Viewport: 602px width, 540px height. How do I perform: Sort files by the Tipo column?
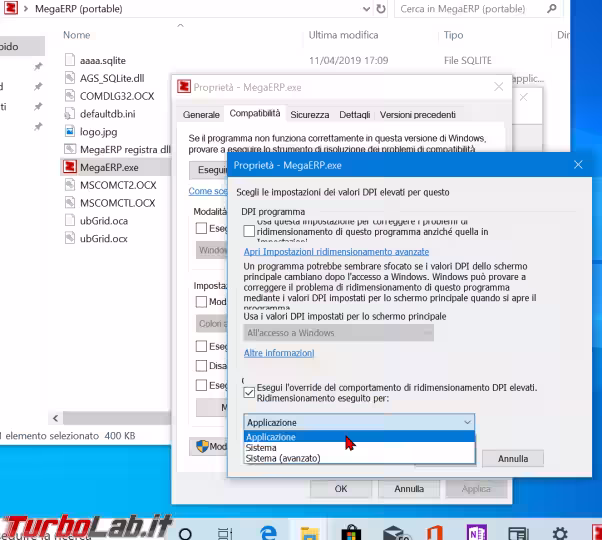coord(453,35)
